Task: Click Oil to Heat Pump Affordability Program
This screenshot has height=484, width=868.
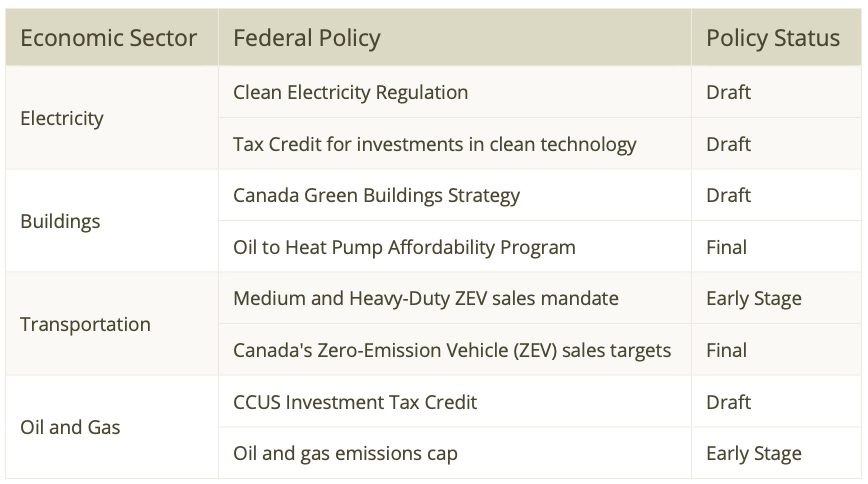Action: [404, 247]
